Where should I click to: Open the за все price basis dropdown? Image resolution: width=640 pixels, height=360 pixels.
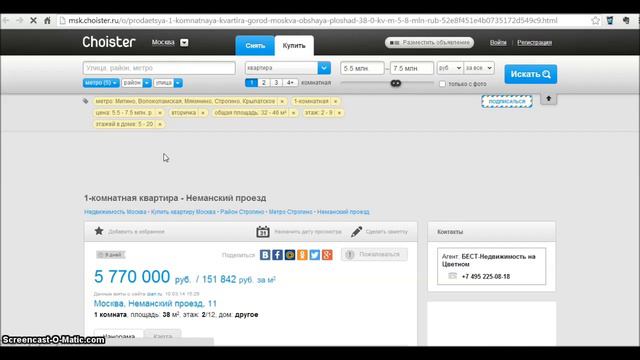pyautogui.click(x=479, y=68)
